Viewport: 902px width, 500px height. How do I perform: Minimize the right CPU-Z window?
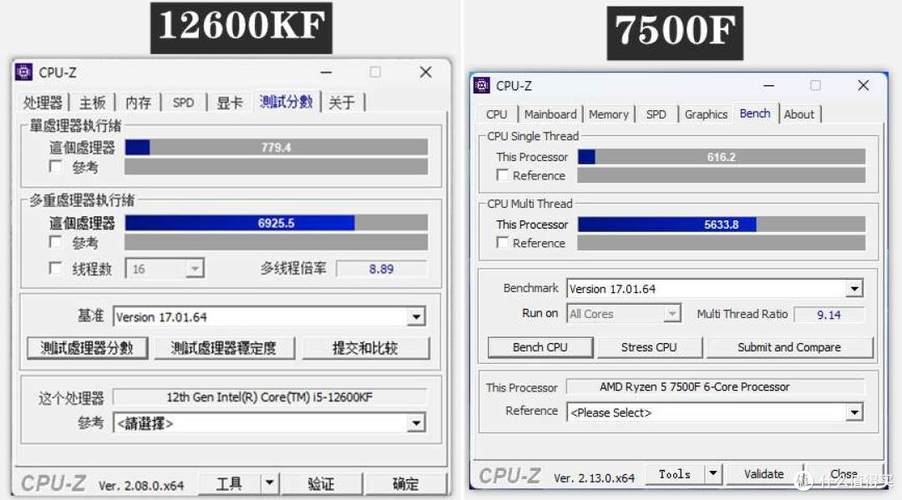tap(767, 86)
